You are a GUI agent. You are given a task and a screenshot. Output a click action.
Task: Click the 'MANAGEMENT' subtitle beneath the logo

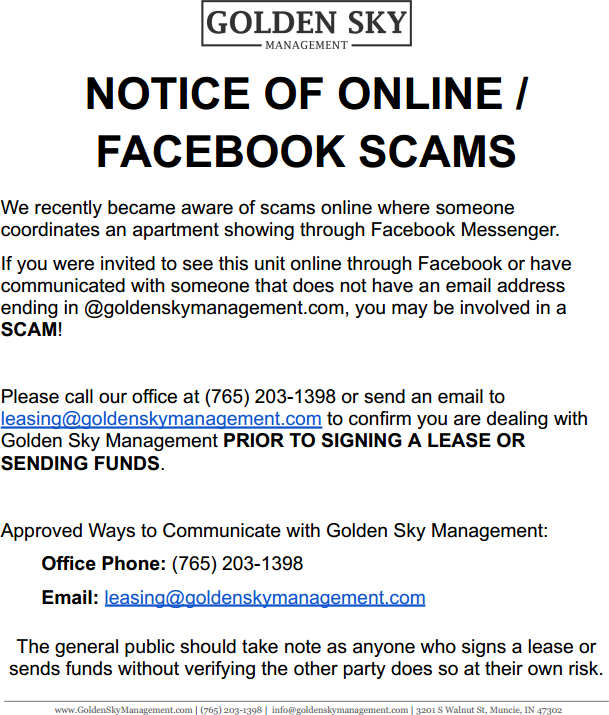[x=307, y=45]
